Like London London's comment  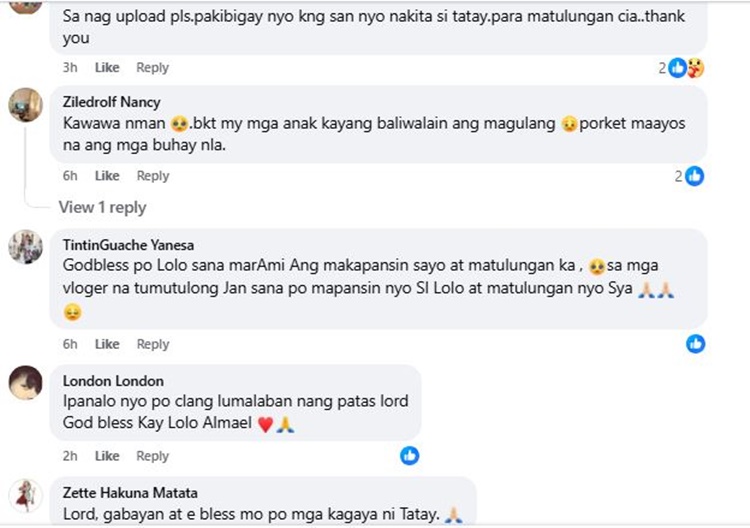point(107,456)
